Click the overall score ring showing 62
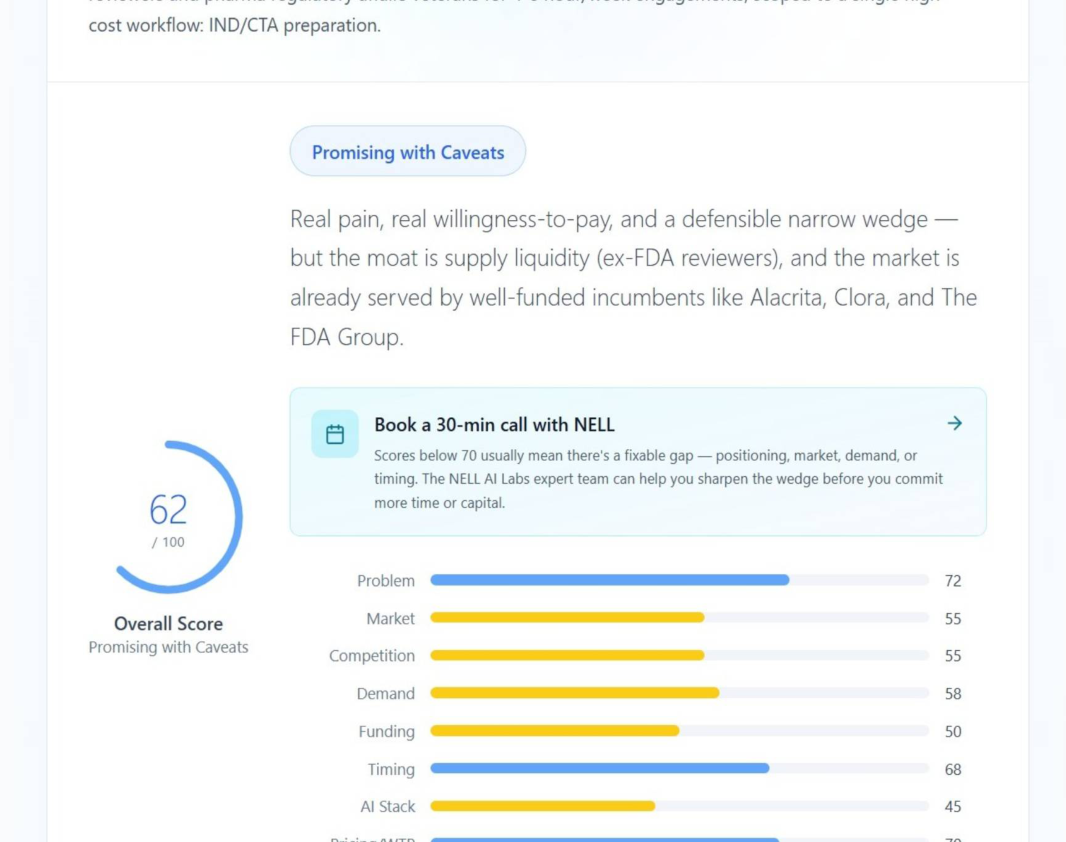 (x=169, y=516)
